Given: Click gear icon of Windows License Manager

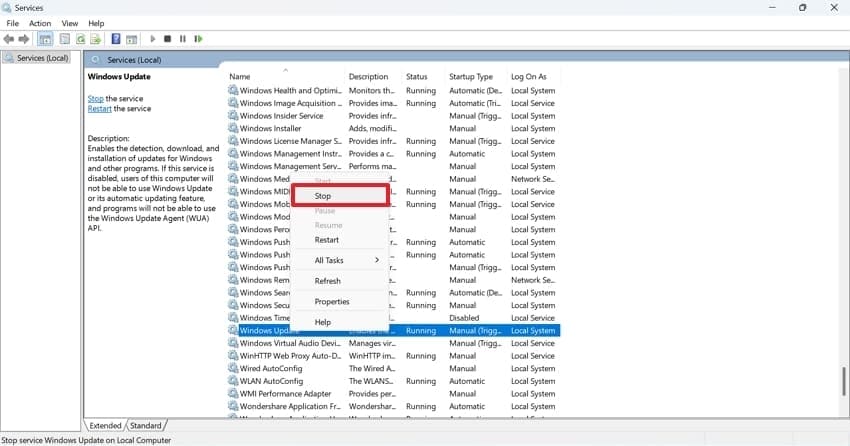Looking at the screenshot, I should pos(233,141).
